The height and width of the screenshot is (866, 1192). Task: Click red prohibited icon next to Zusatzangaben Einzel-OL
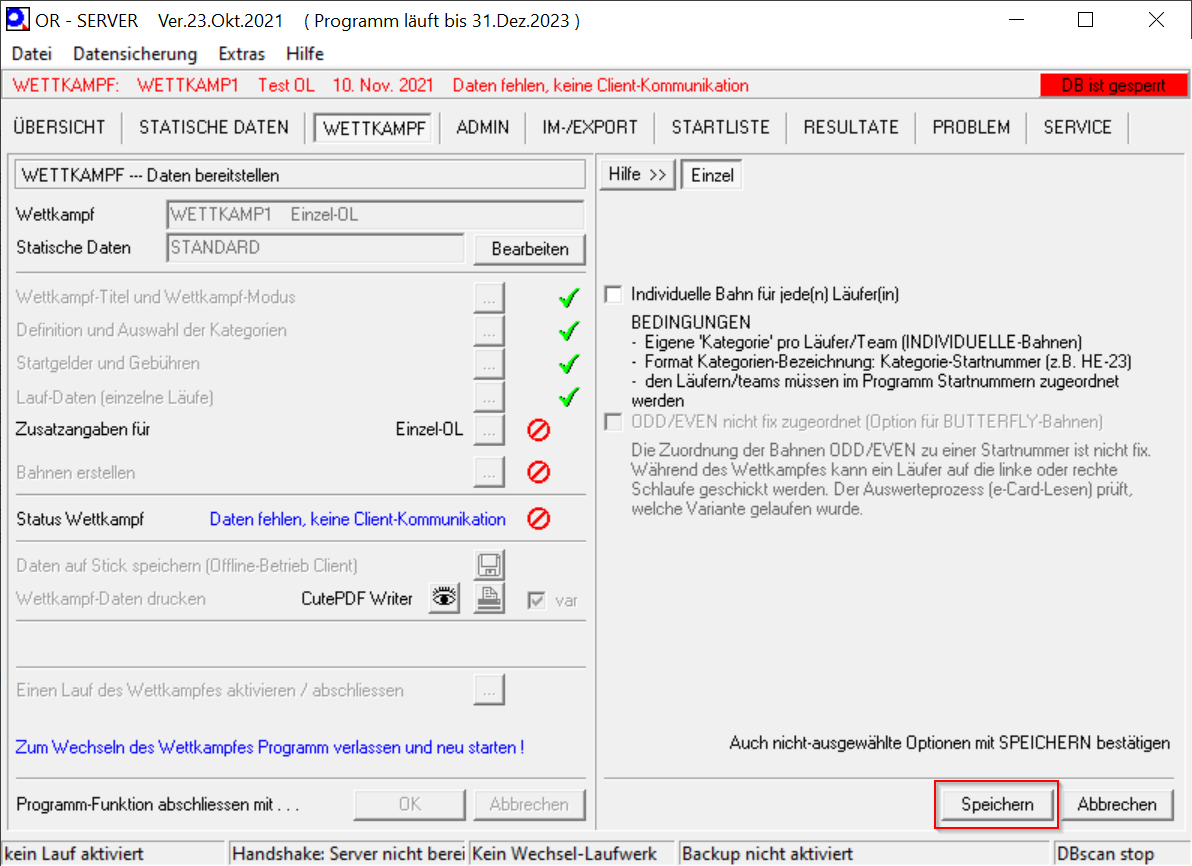[539, 431]
